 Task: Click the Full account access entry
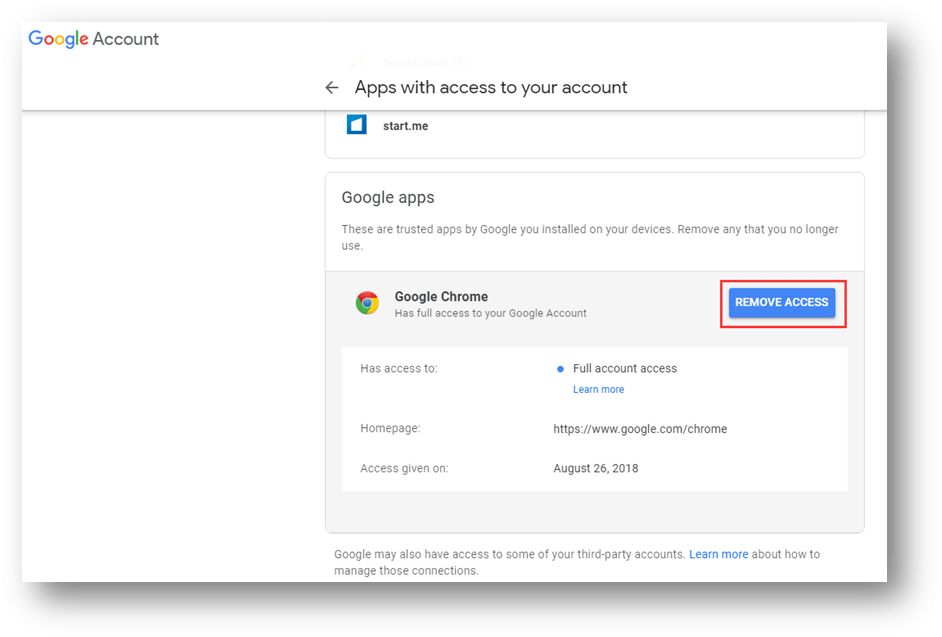pos(625,368)
